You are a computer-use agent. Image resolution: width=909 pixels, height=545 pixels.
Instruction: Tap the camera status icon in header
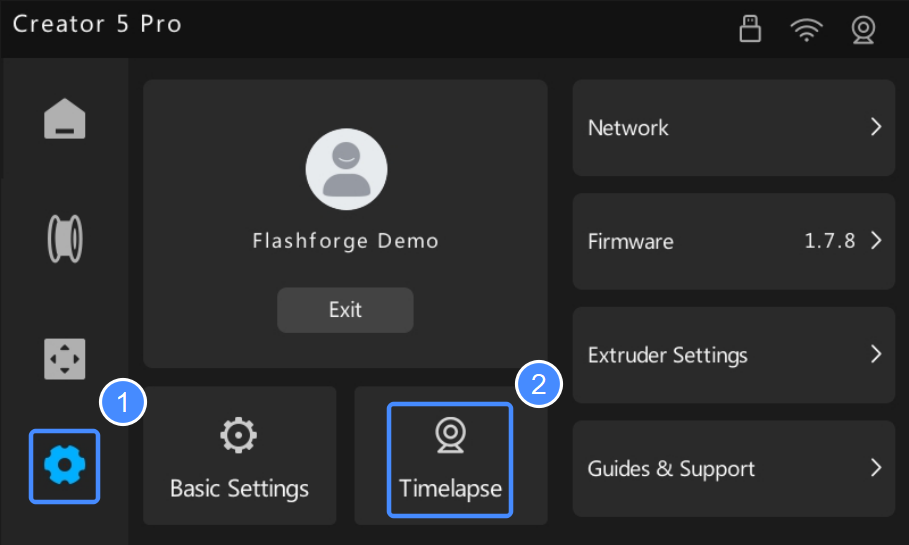coord(863,30)
